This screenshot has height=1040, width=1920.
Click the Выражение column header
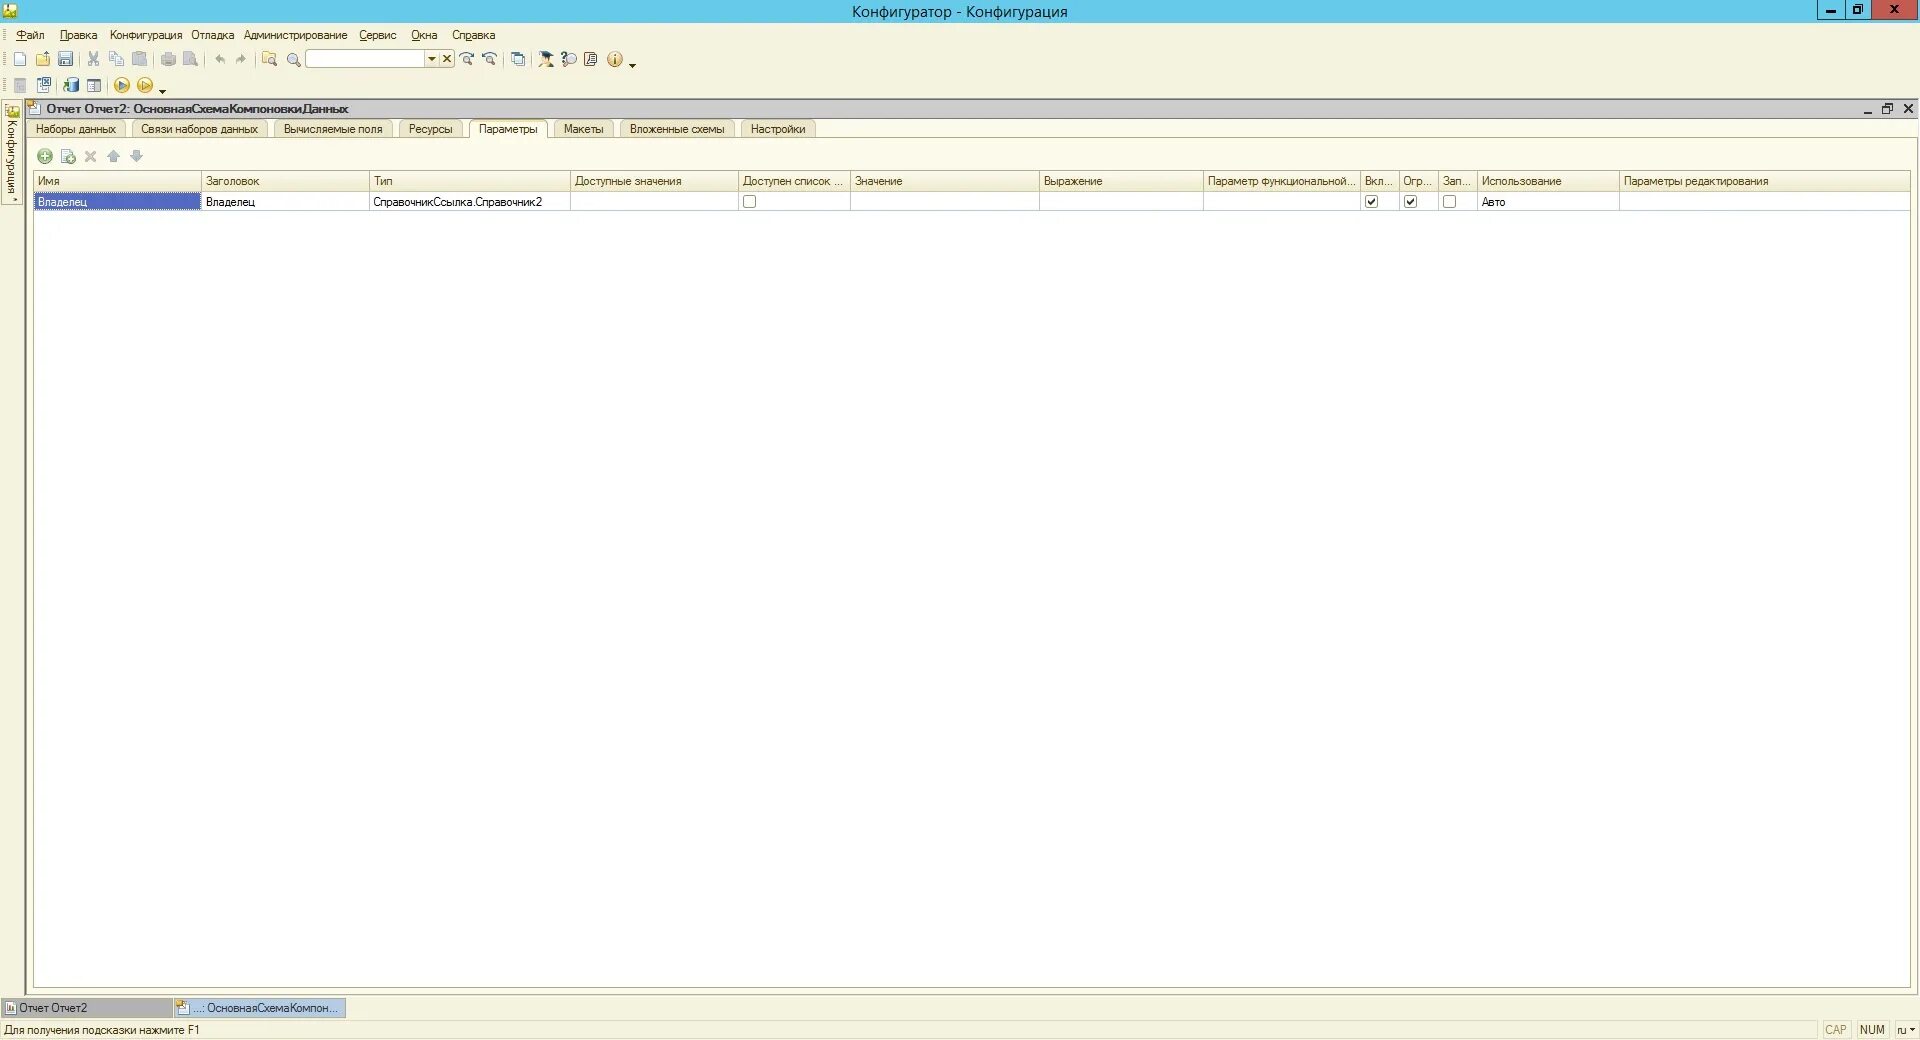point(1121,181)
